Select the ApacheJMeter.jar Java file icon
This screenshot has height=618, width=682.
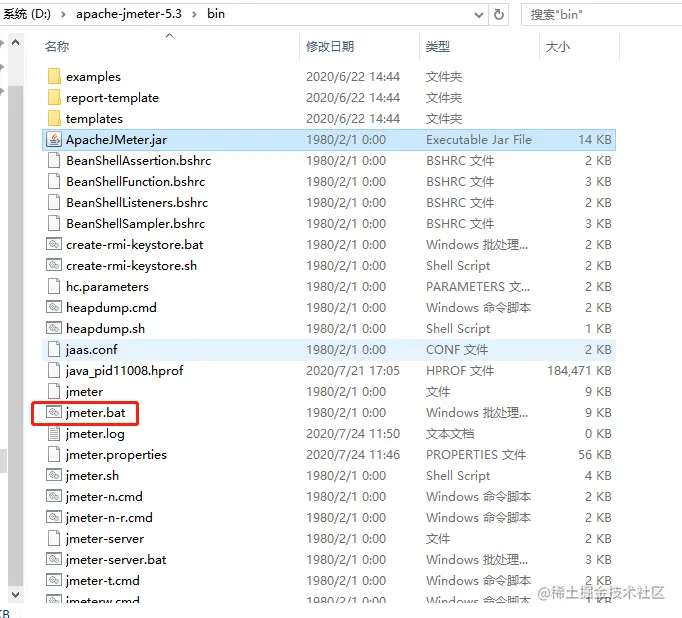pyautogui.click(x=54, y=140)
